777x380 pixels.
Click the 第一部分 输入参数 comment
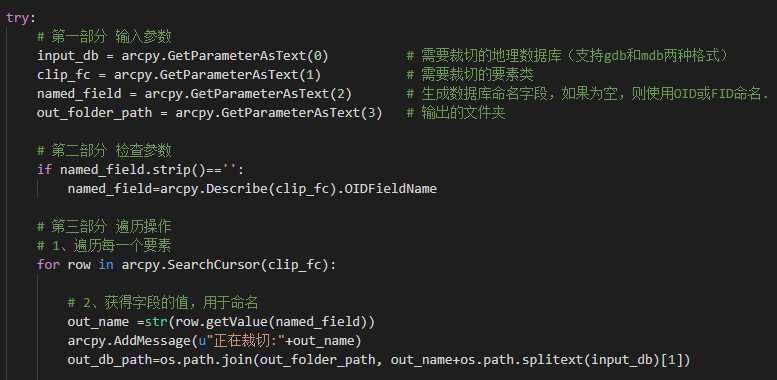click(x=105, y=37)
